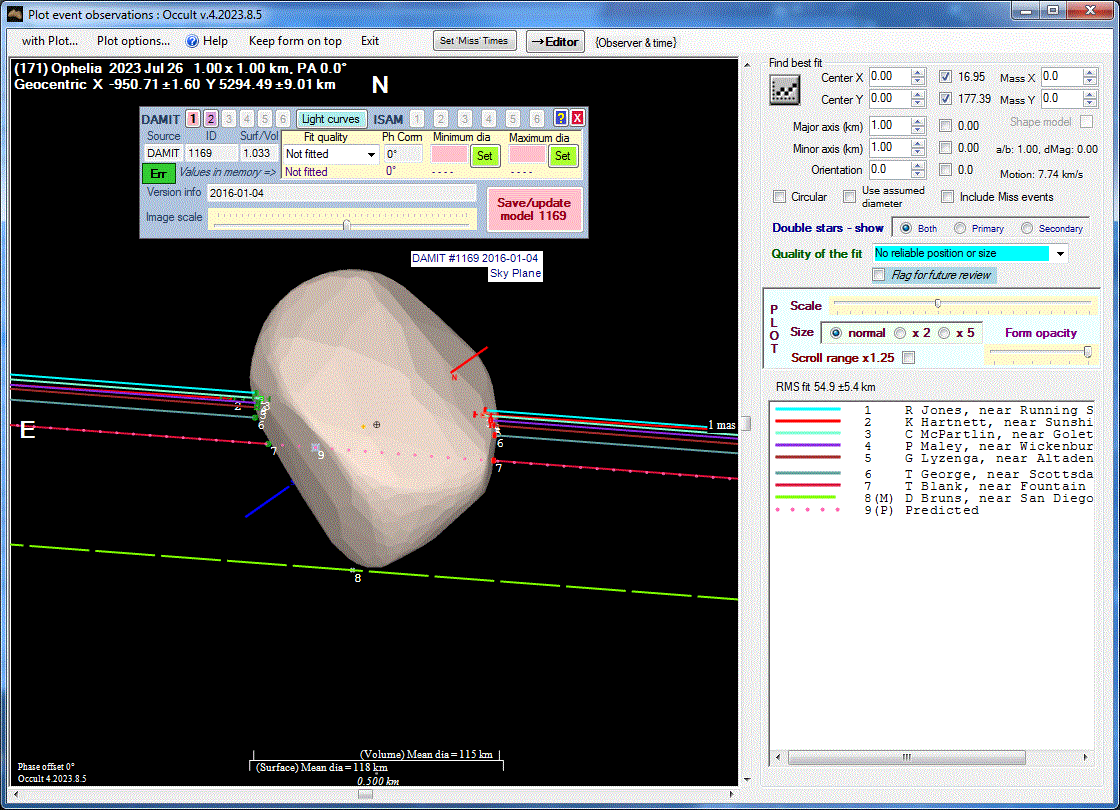Open the Quality of the fit dropdown
The image size is (1120, 810).
click(1059, 254)
